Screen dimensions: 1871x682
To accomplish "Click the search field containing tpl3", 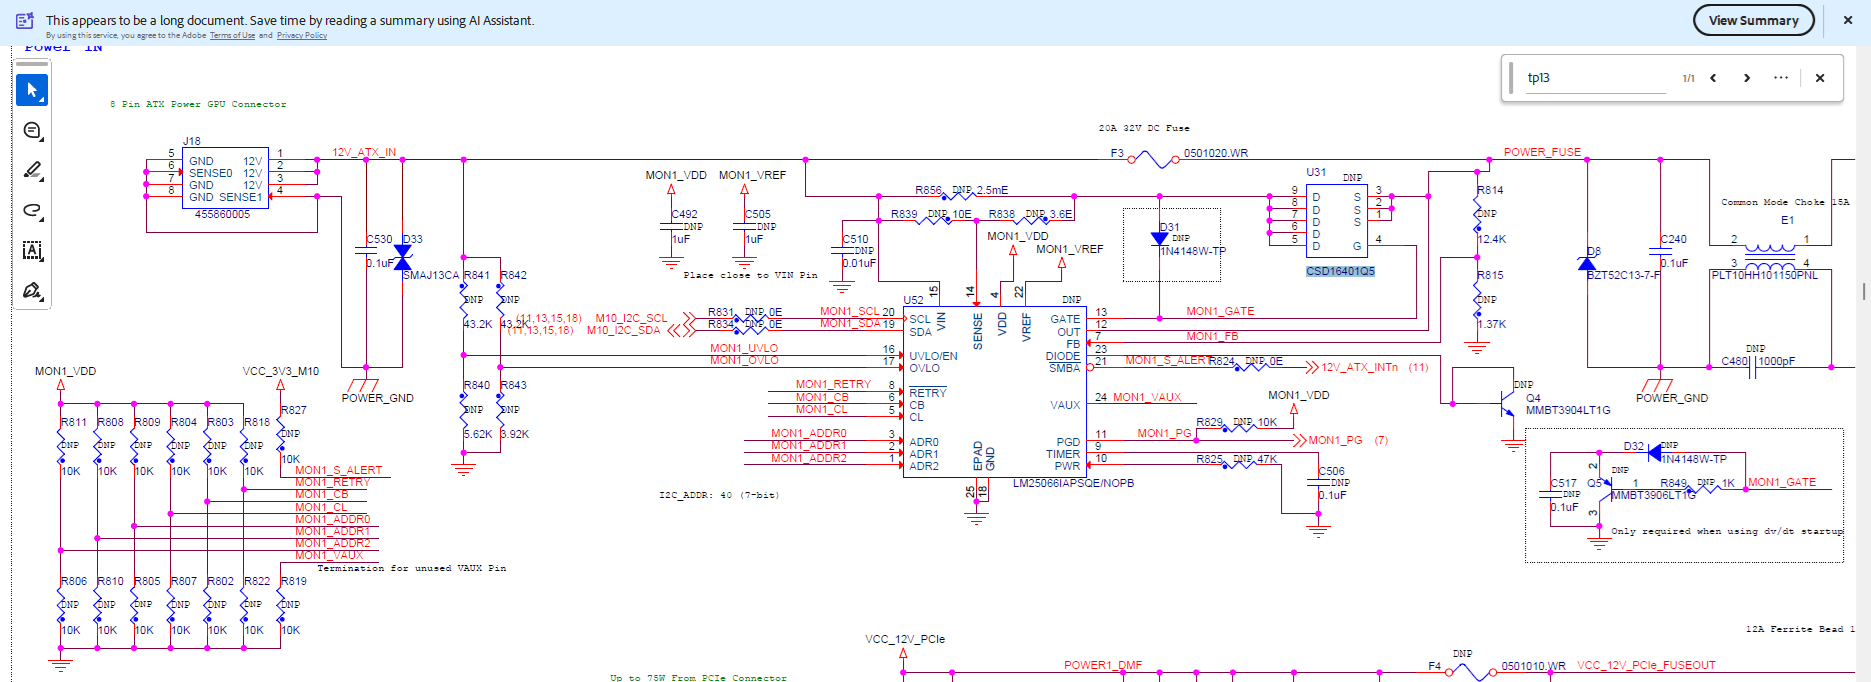I will [x=1597, y=78].
